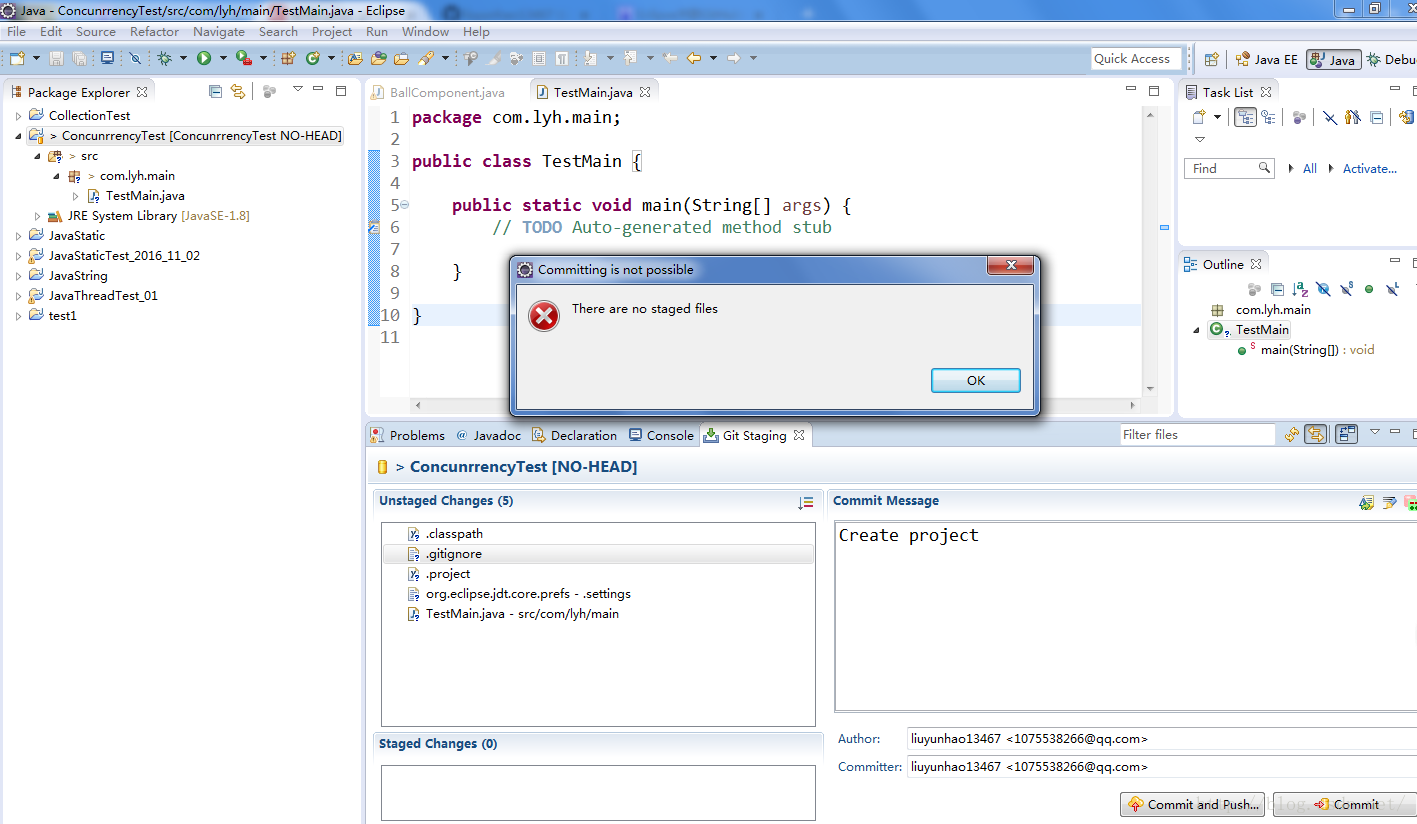Collapse the com.lyh.main package node

pyautogui.click(x=56, y=176)
